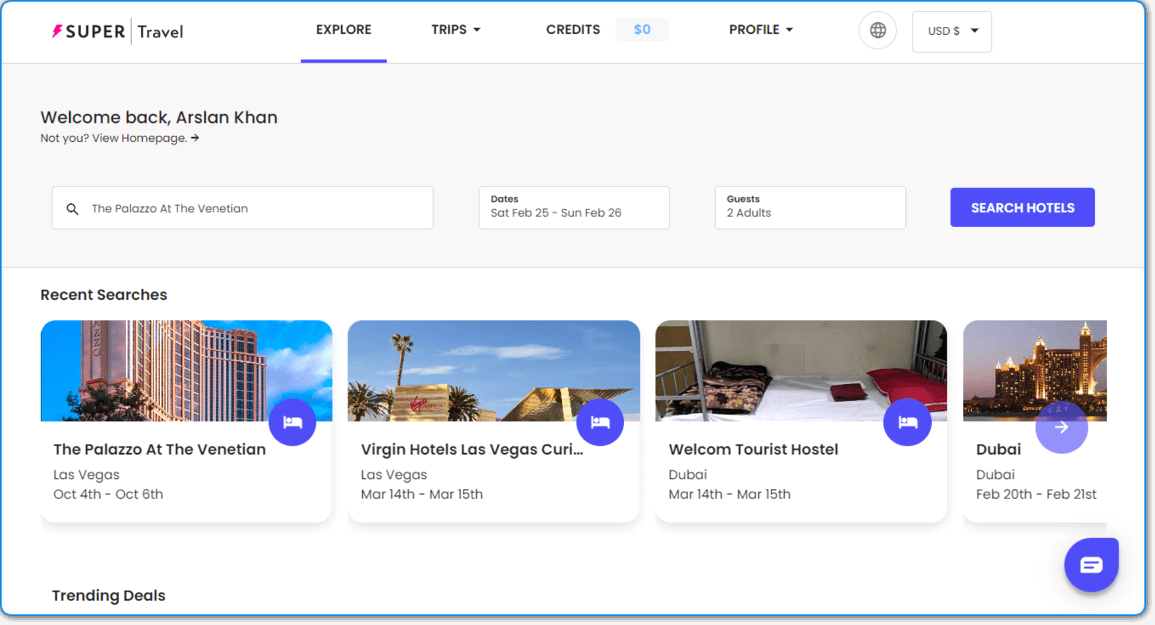This screenshot has height=625, width=1155.
Task: Click bed icon on Palazzo card
Action: [x=292, y=422]
